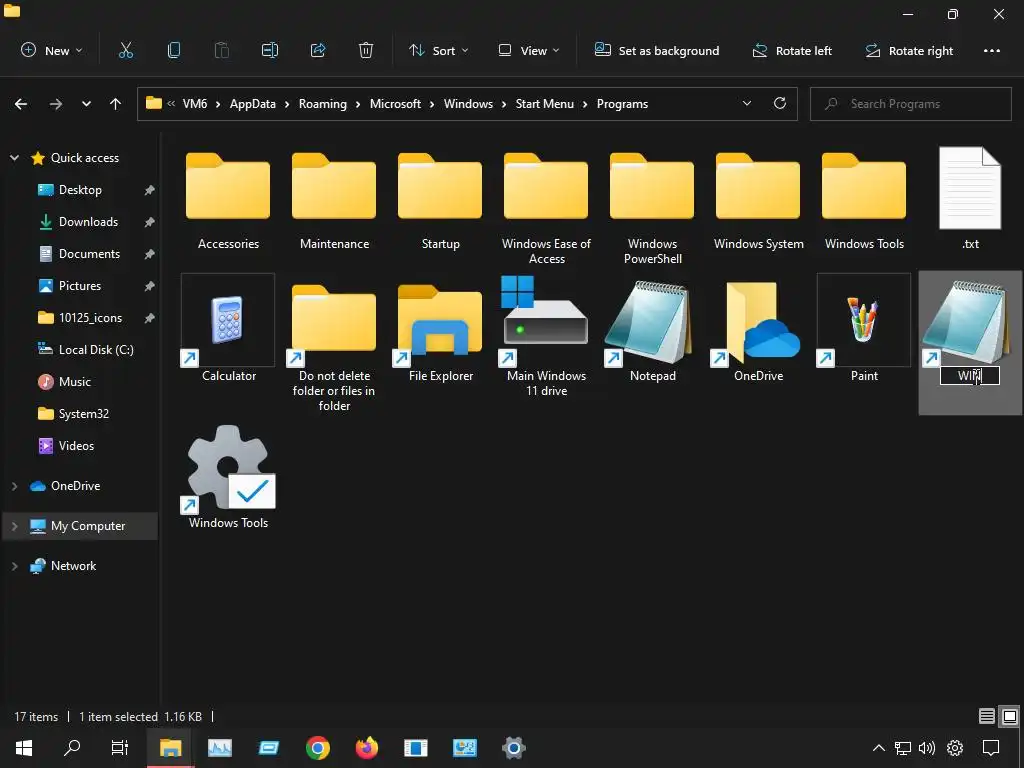Select the Windows Tools gear shortcut

point(228,477)
